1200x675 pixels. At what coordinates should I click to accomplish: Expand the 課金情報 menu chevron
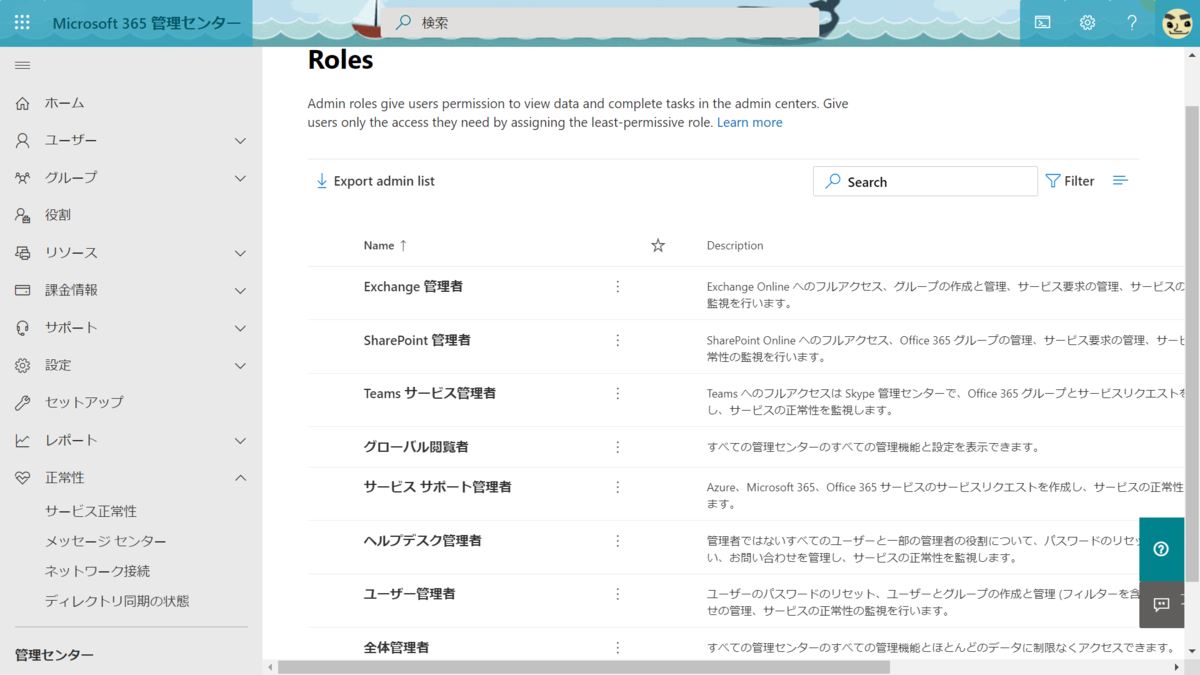coord(240,291)
